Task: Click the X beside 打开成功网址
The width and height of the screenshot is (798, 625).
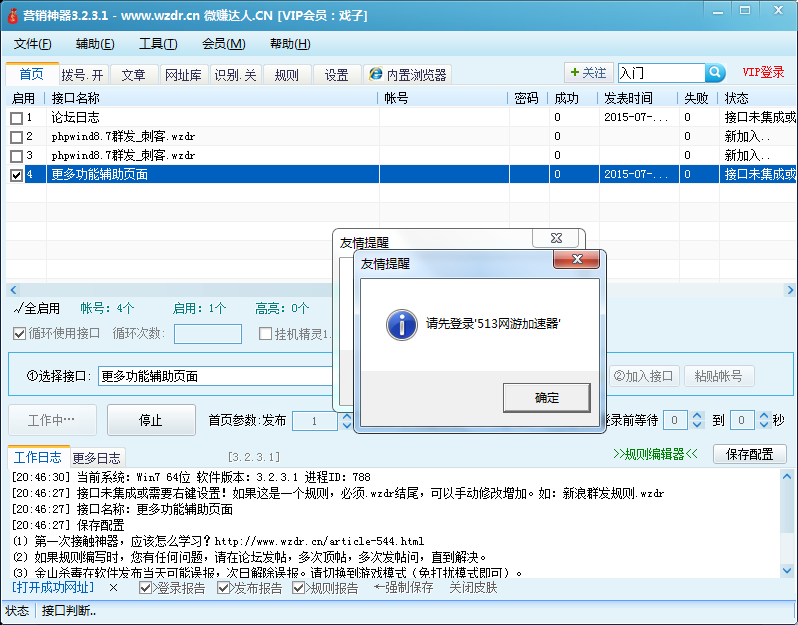Action: tap(113, 588)
